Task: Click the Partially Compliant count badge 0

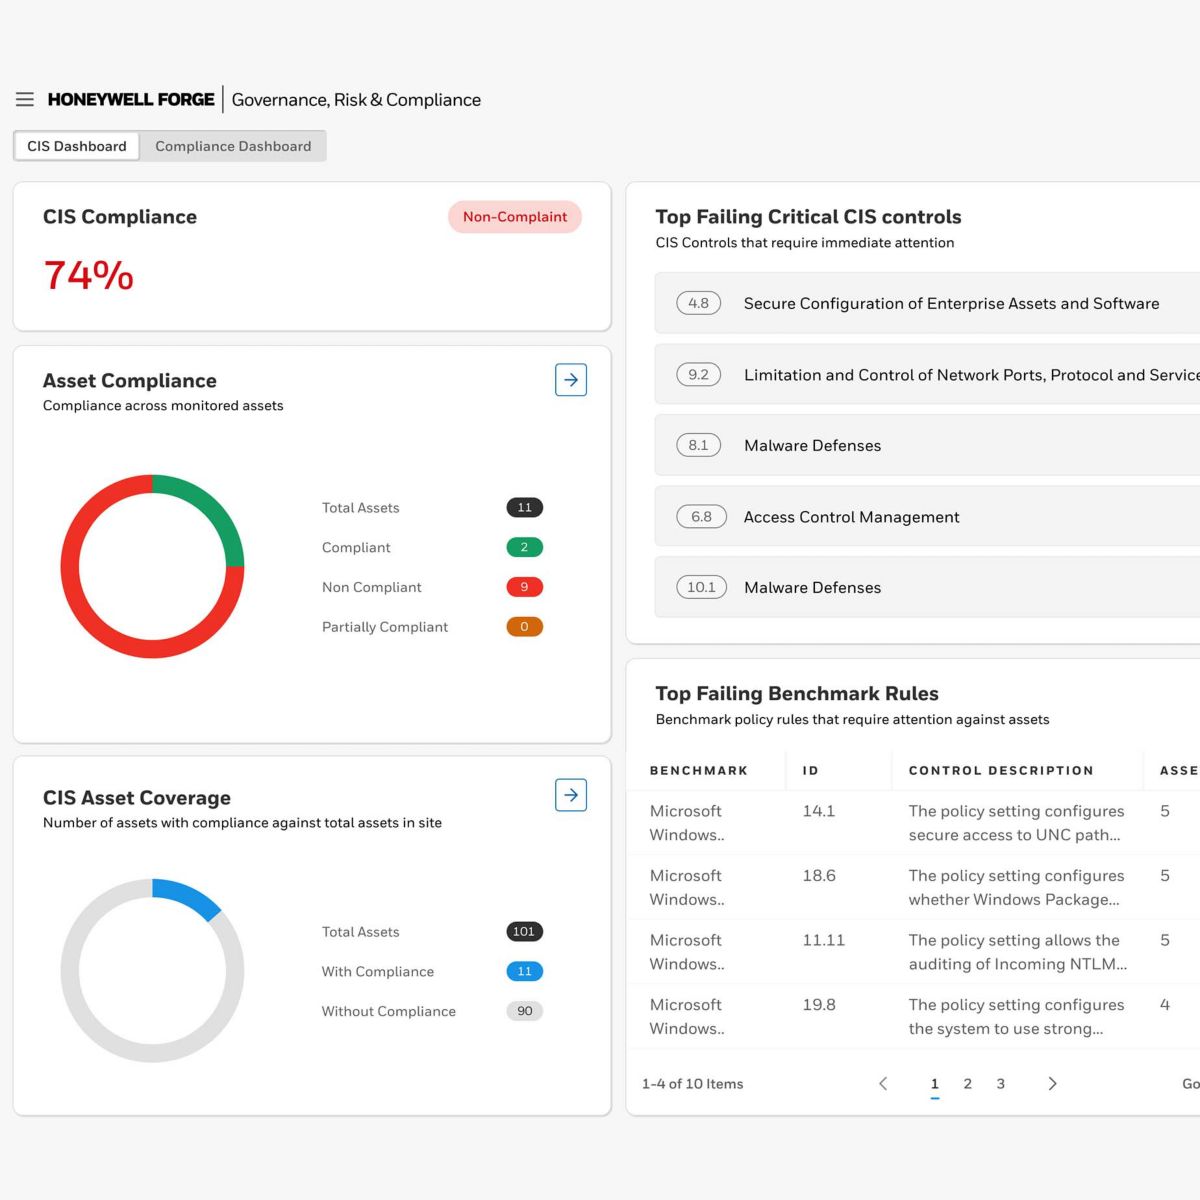Action: point(525,627)
